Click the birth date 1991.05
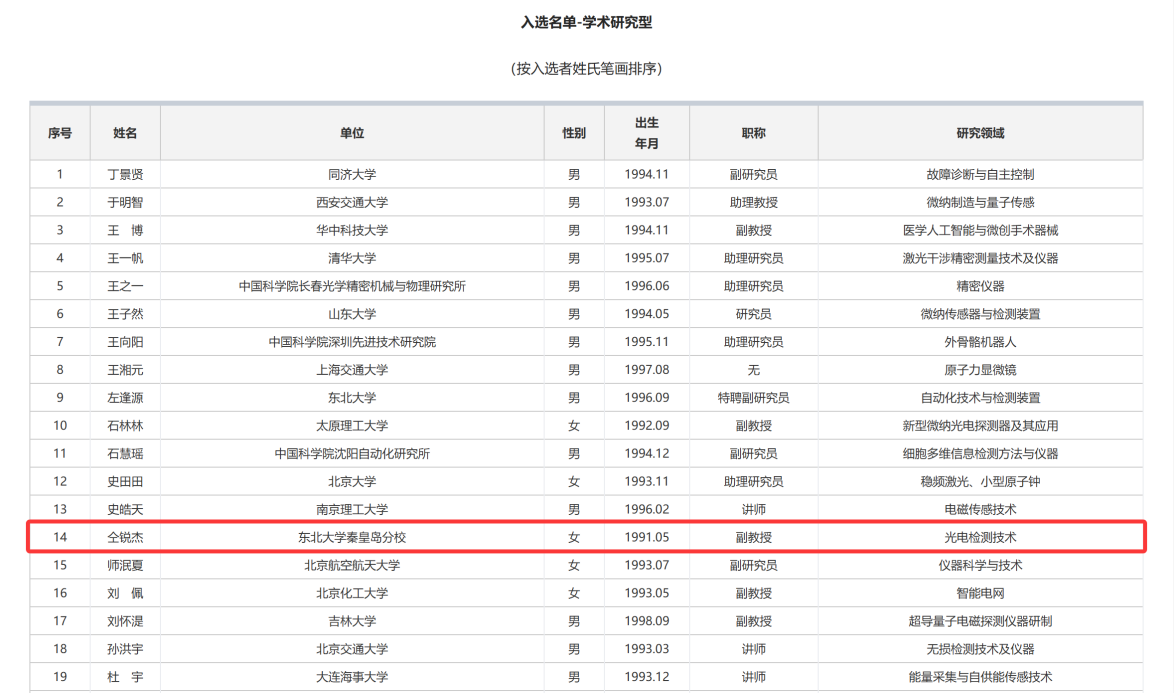This screenshot has height=693, width=1174. [646, 537]
